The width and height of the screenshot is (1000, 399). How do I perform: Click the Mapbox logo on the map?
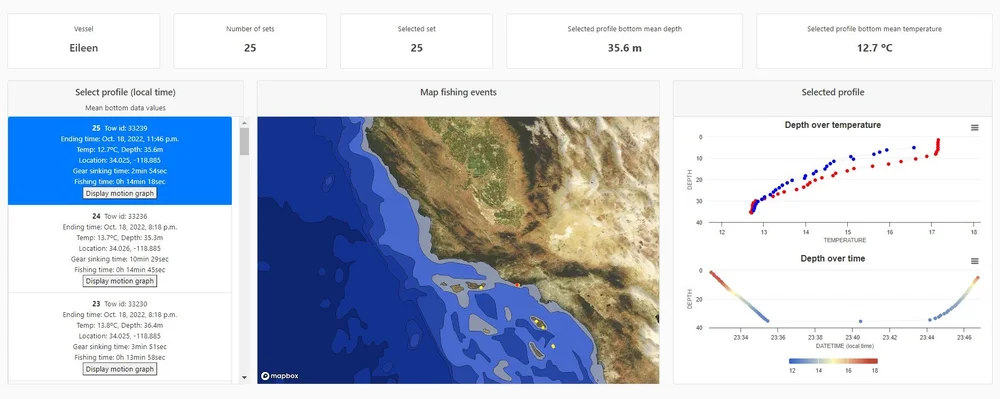point(279,376)
